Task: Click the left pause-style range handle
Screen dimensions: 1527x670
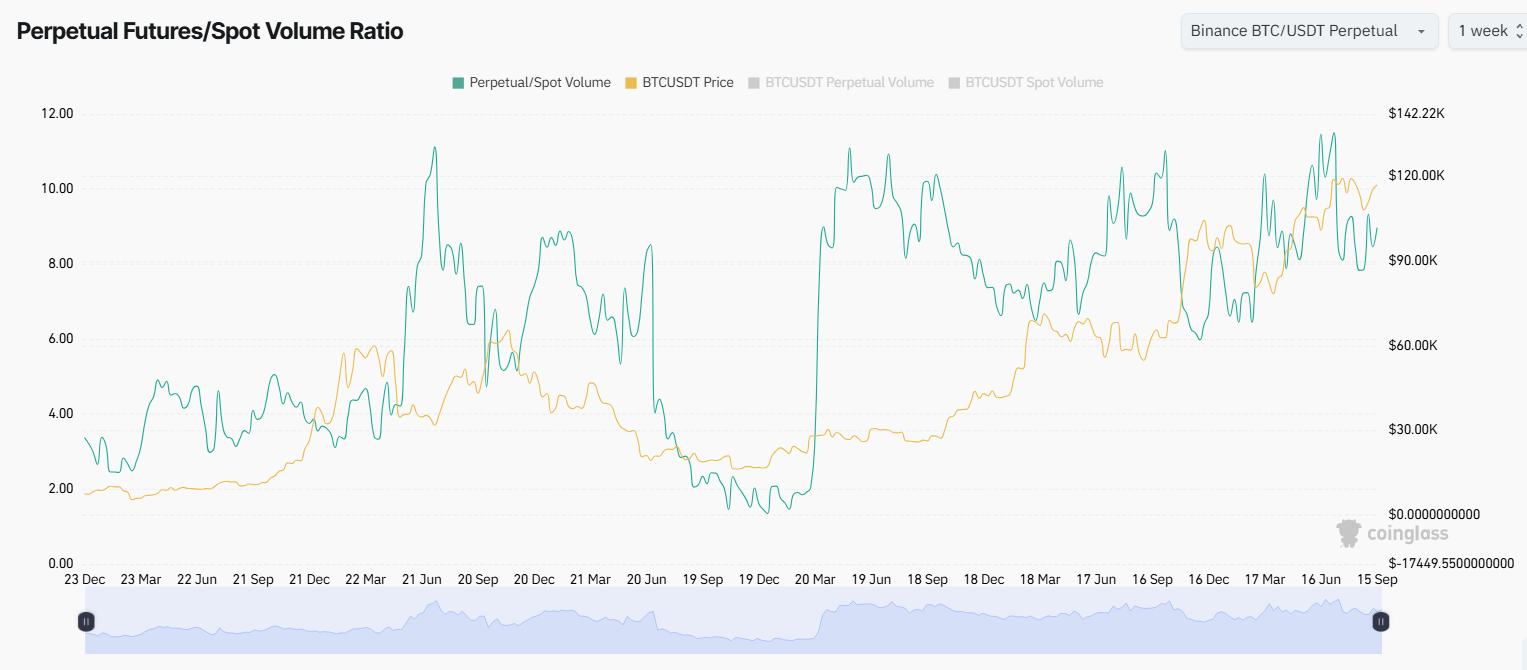Action: pos(86,622)
